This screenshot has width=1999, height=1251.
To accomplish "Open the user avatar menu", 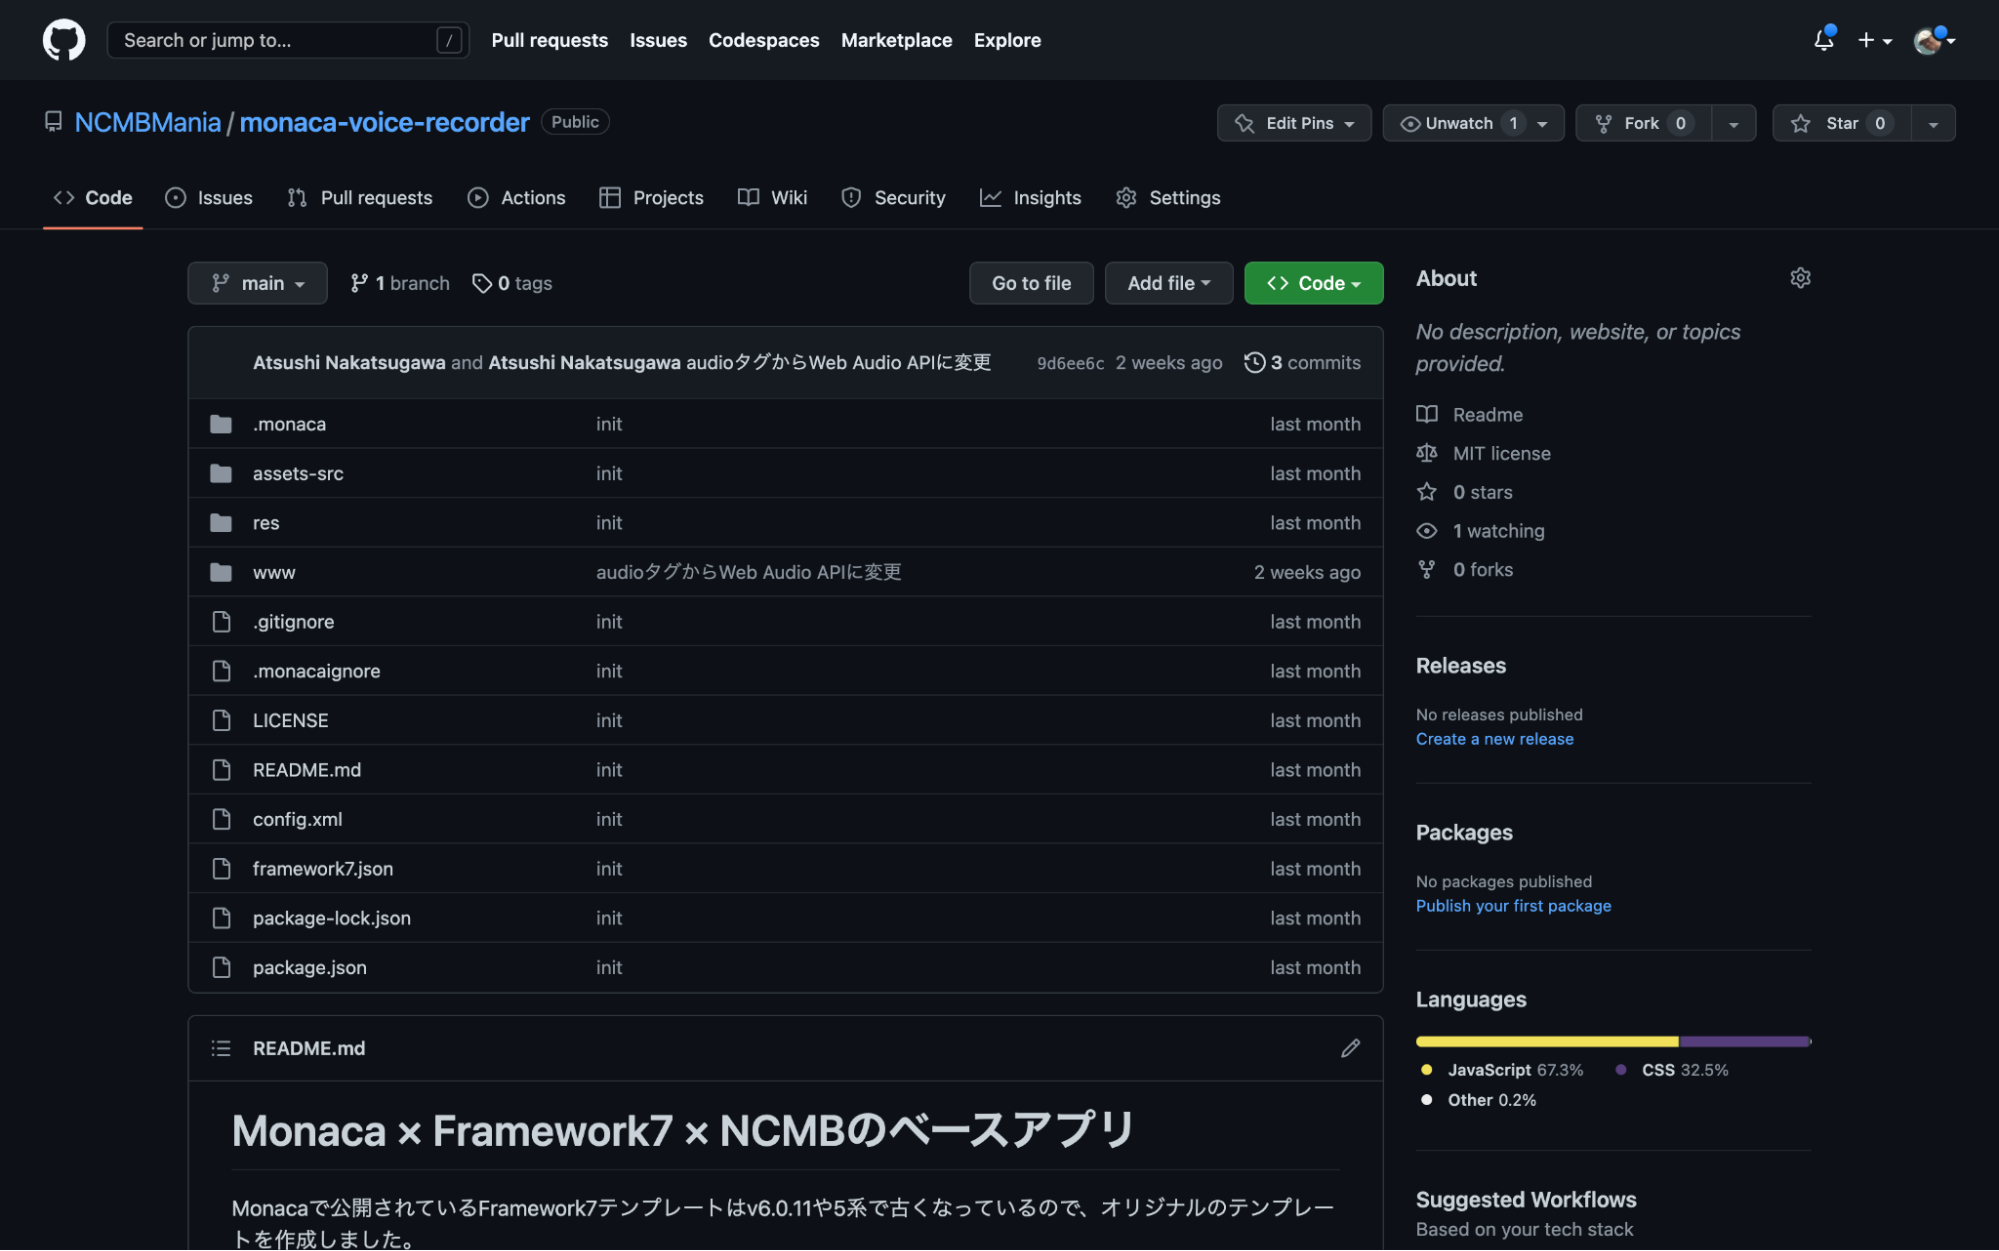I will (x=1933, y=40).
